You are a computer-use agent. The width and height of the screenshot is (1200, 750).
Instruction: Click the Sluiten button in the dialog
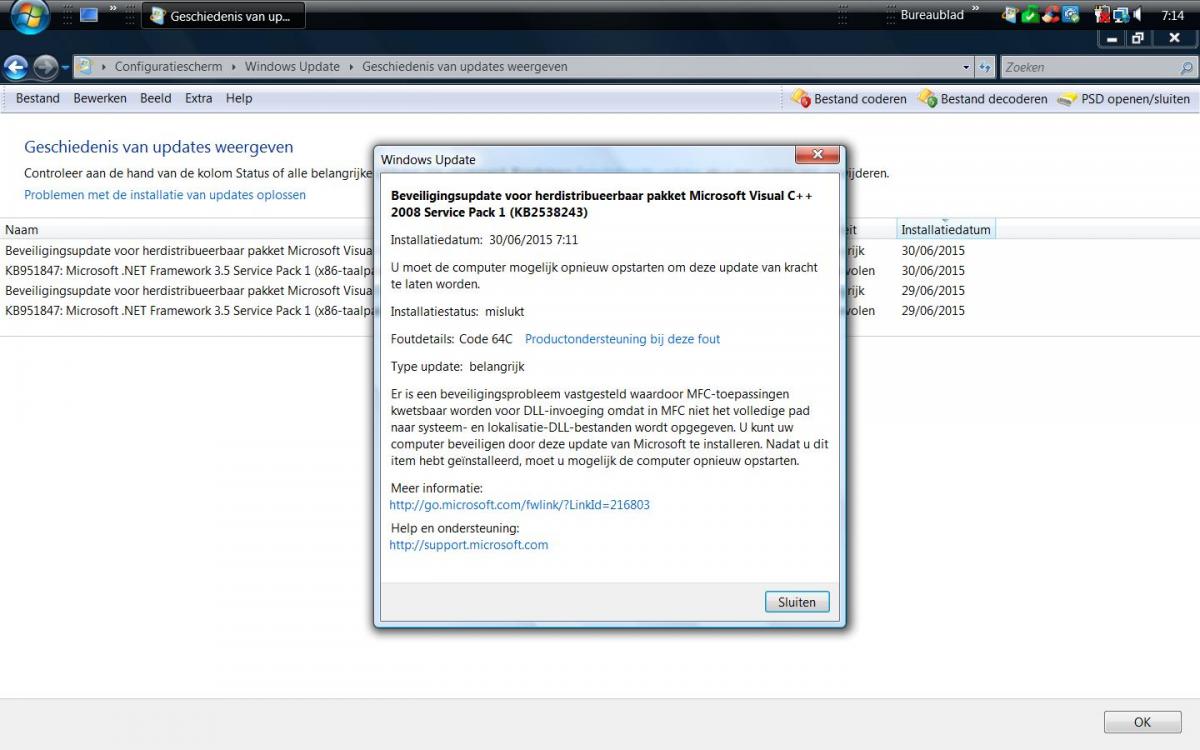tap(797, 602)
